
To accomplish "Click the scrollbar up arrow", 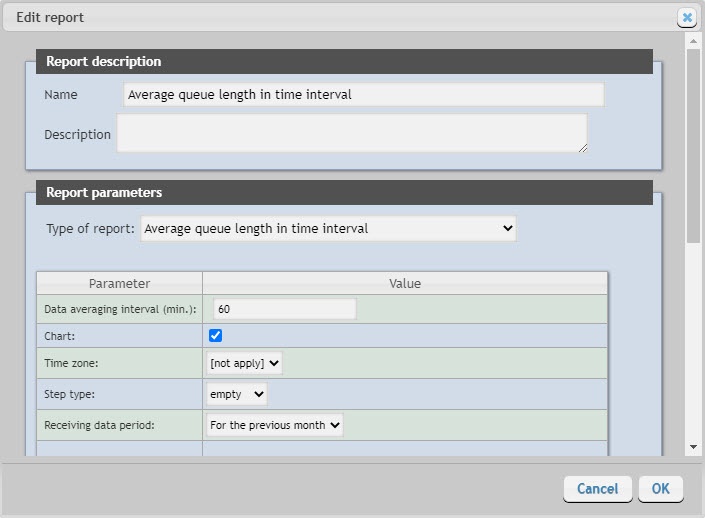I will (x=693, y=40).
